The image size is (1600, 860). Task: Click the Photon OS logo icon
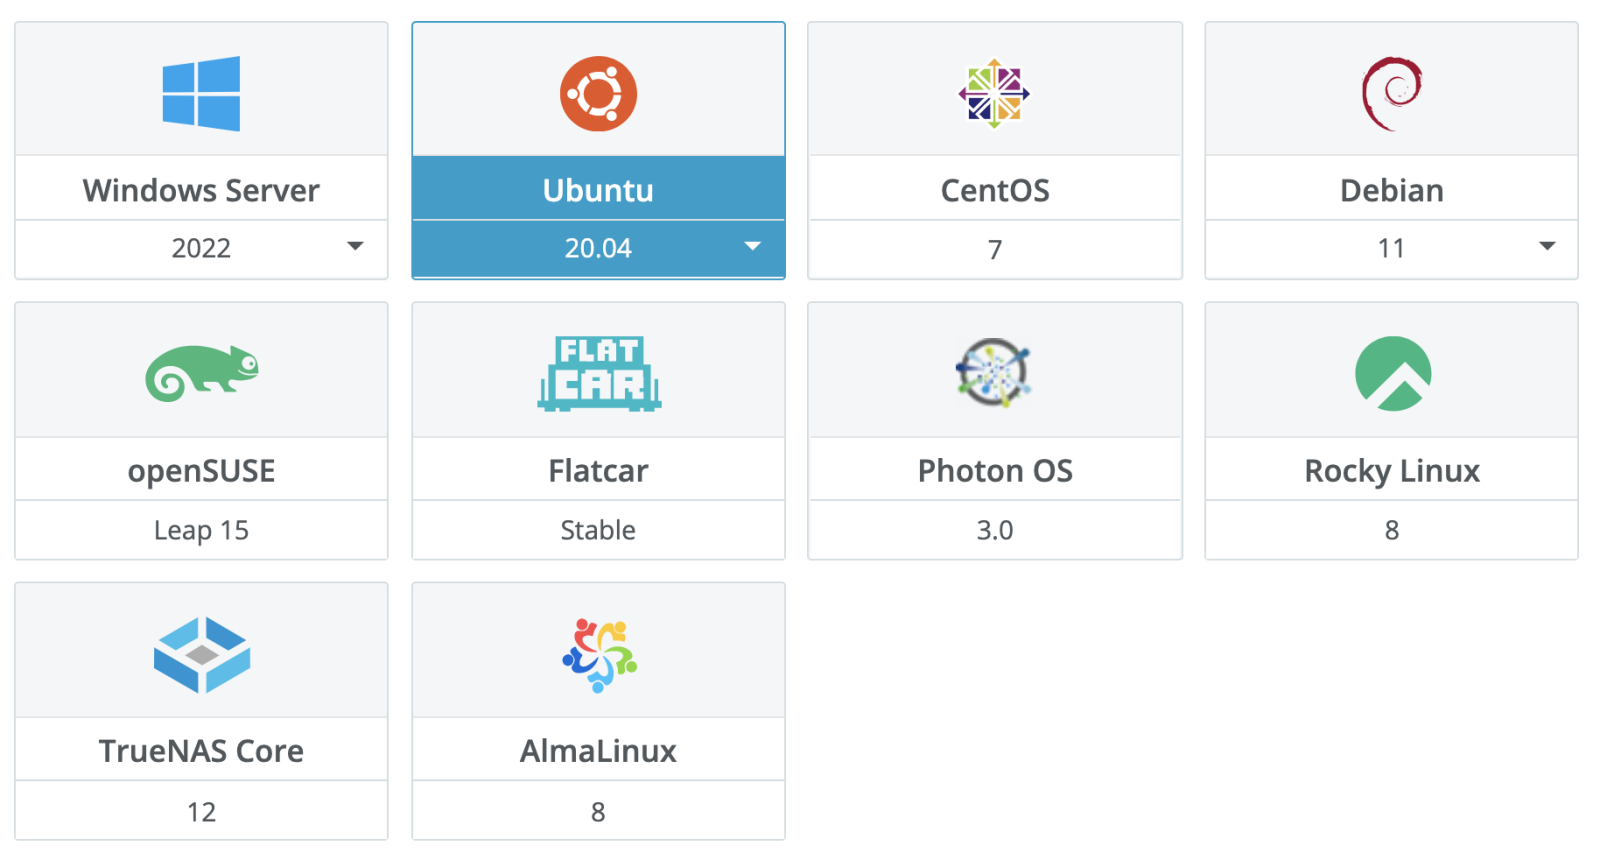tap(994, 373)
